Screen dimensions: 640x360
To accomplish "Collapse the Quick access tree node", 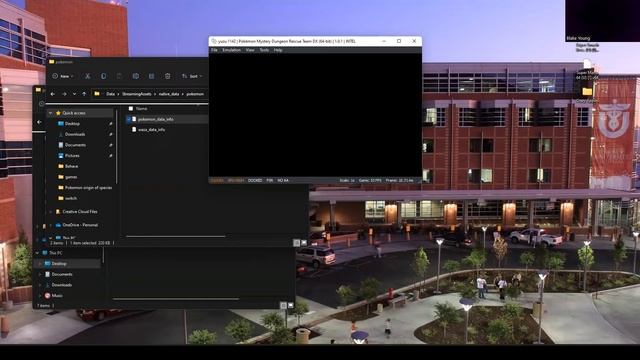I will click(51, 113).
